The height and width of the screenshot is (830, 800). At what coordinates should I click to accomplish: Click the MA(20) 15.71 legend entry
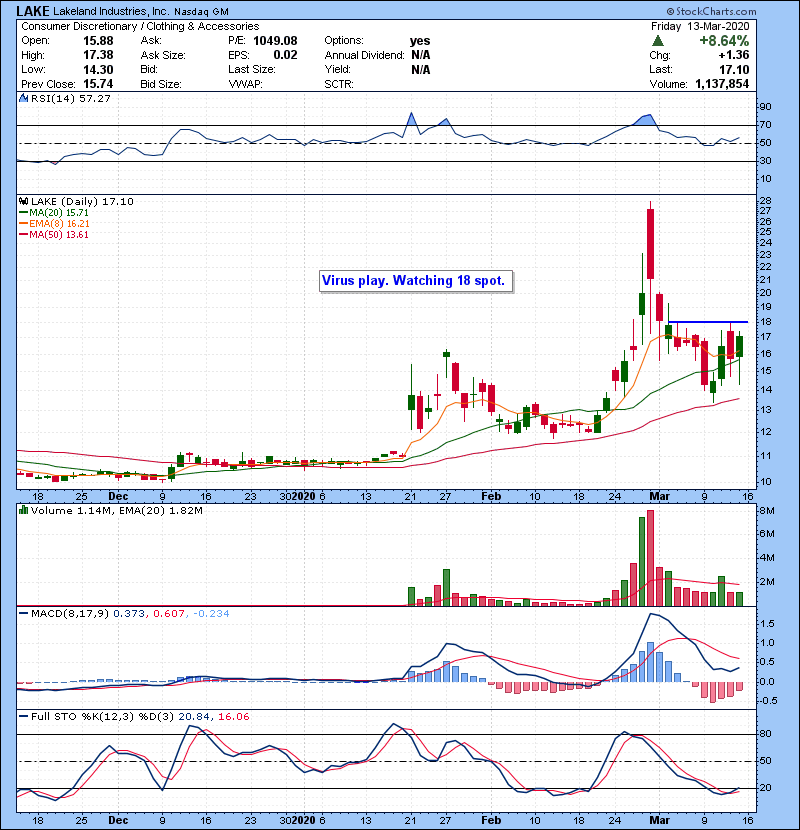click(x=55, y=213)
